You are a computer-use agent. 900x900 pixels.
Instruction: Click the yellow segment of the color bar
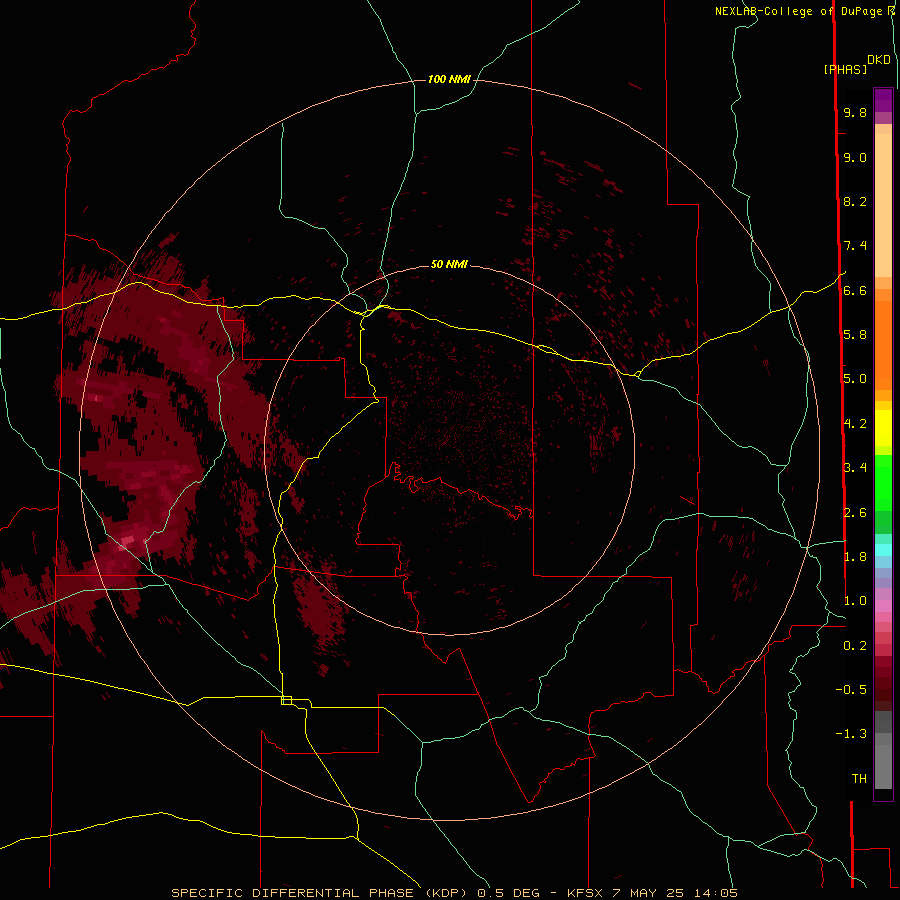coord(883,428)
